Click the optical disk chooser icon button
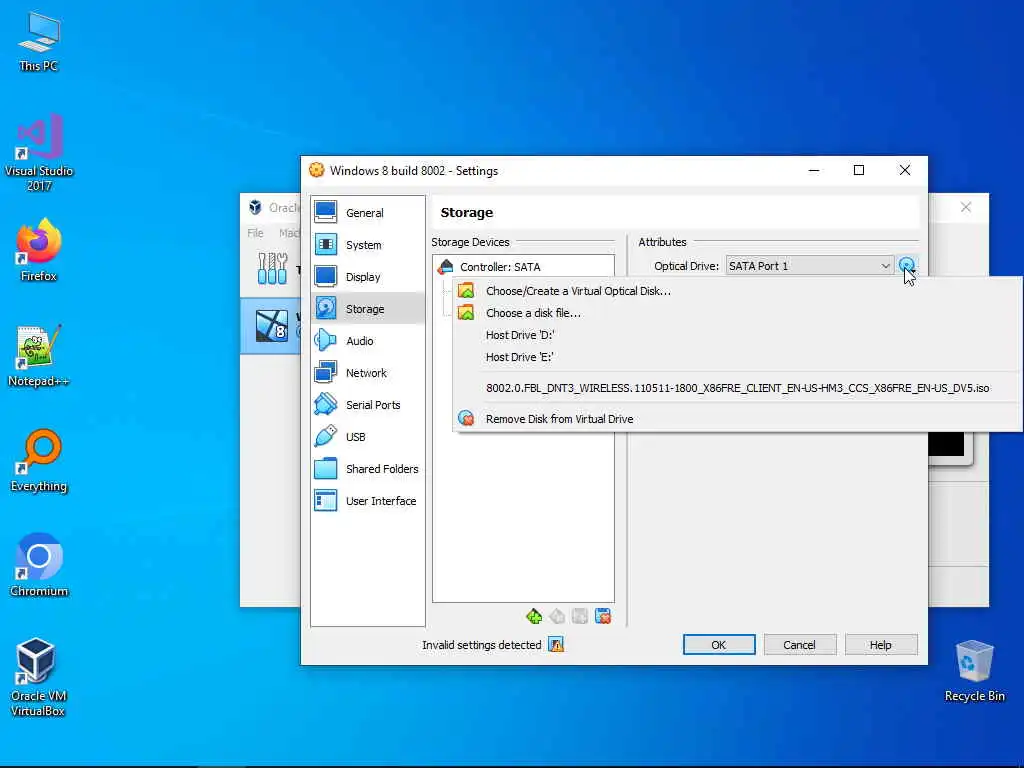 pyautogui.click(x=906, y=265)
